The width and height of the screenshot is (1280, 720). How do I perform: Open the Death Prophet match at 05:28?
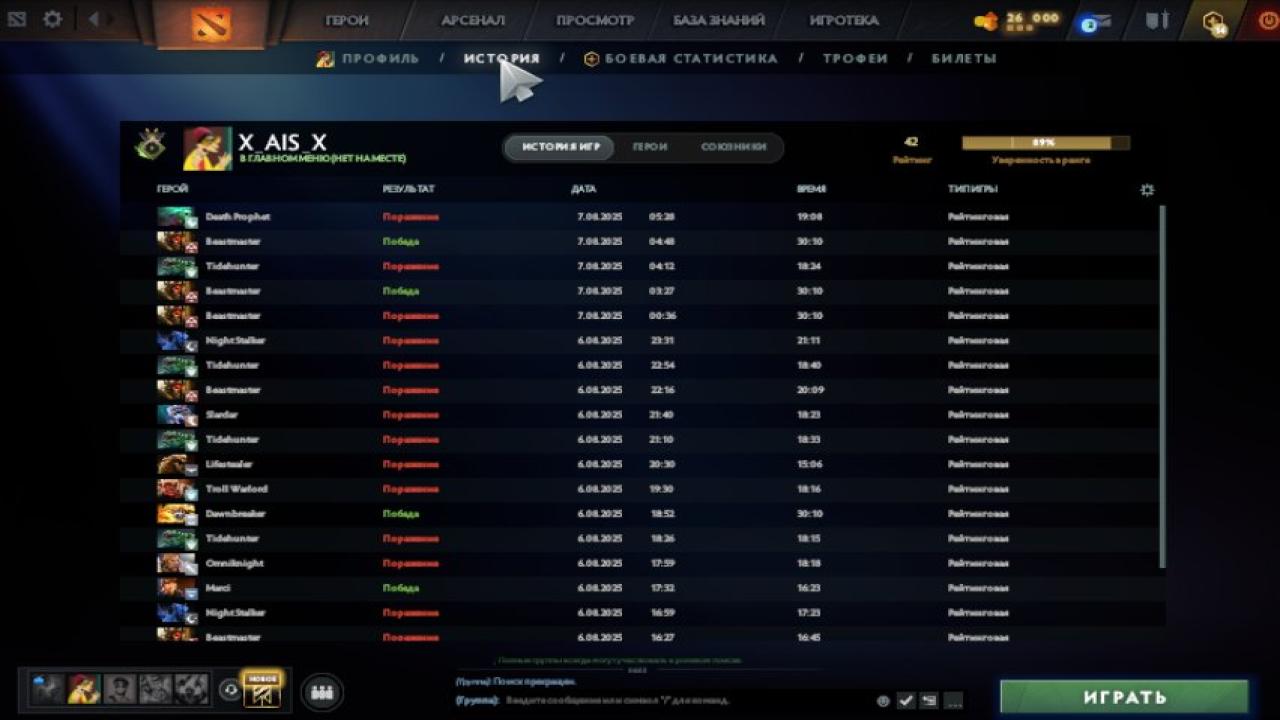pyautogui.click(x=638, y=217)
